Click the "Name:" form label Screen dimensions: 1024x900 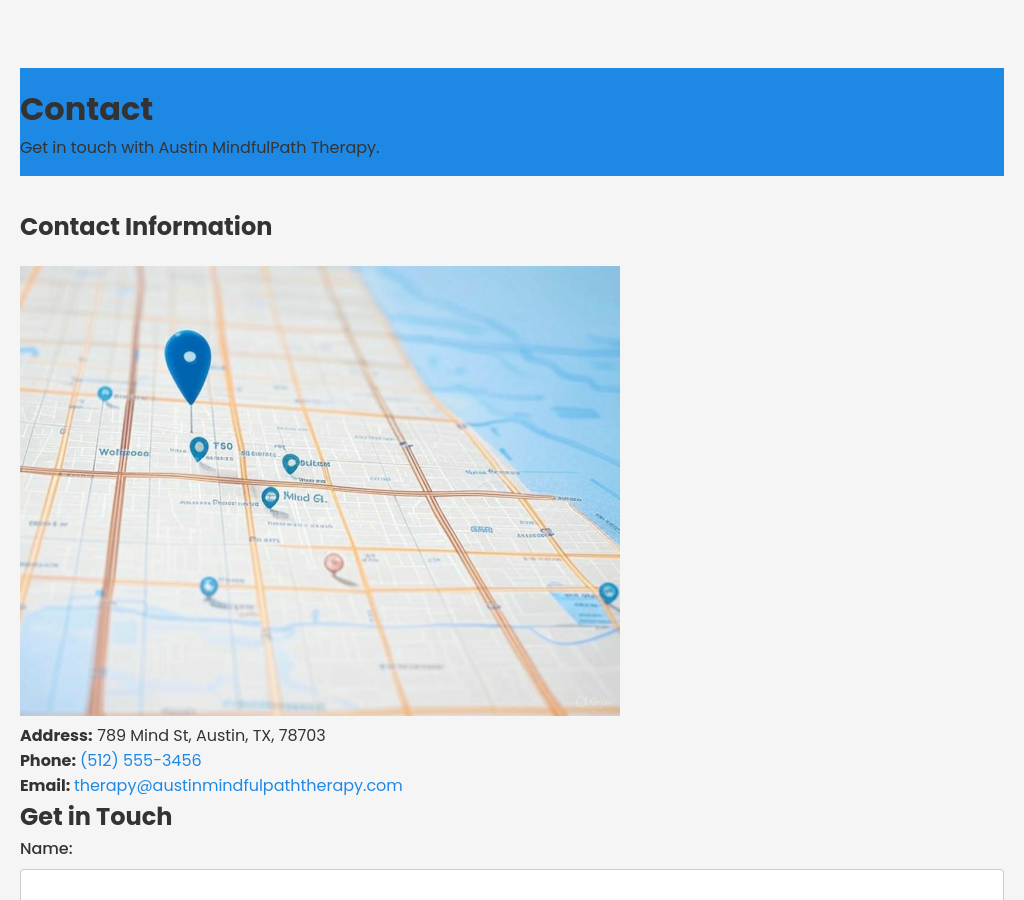coord(46,848)
